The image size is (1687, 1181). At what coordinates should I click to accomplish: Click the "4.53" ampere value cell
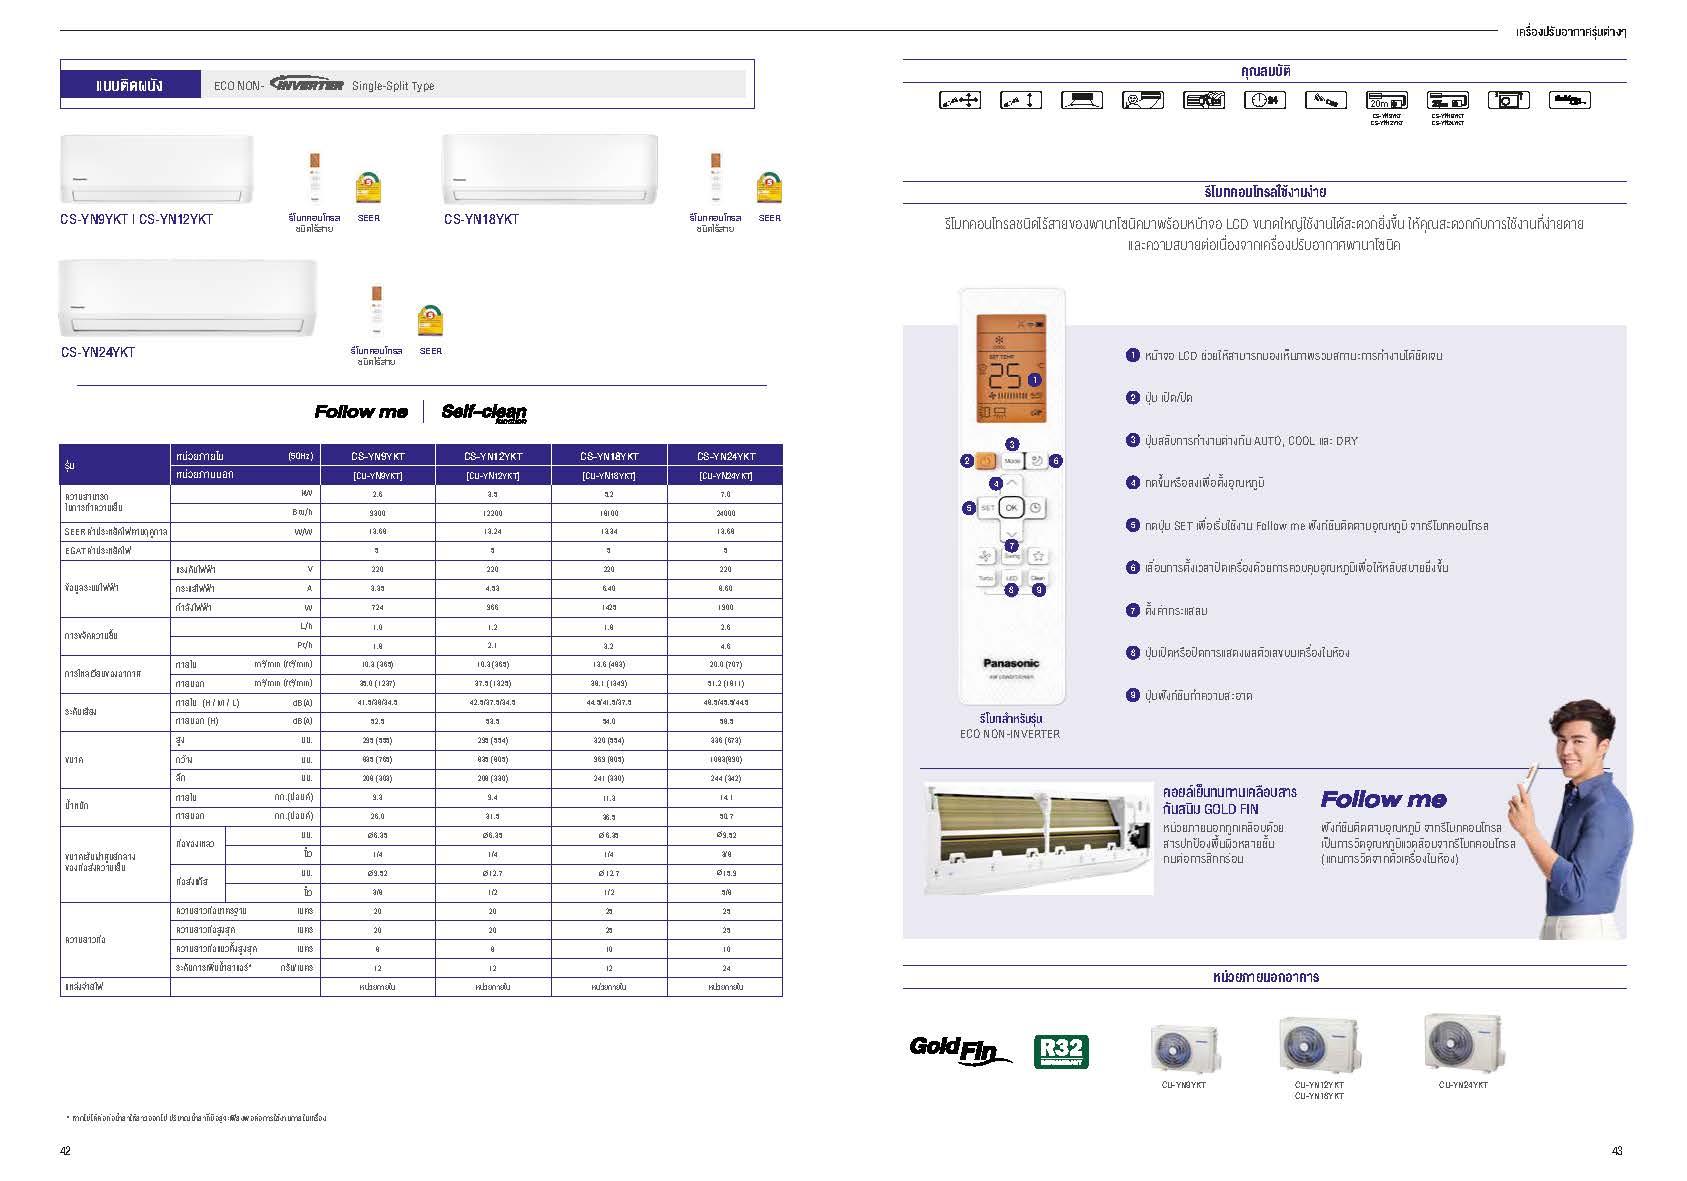pyautogui.click(x=493, y=589)
